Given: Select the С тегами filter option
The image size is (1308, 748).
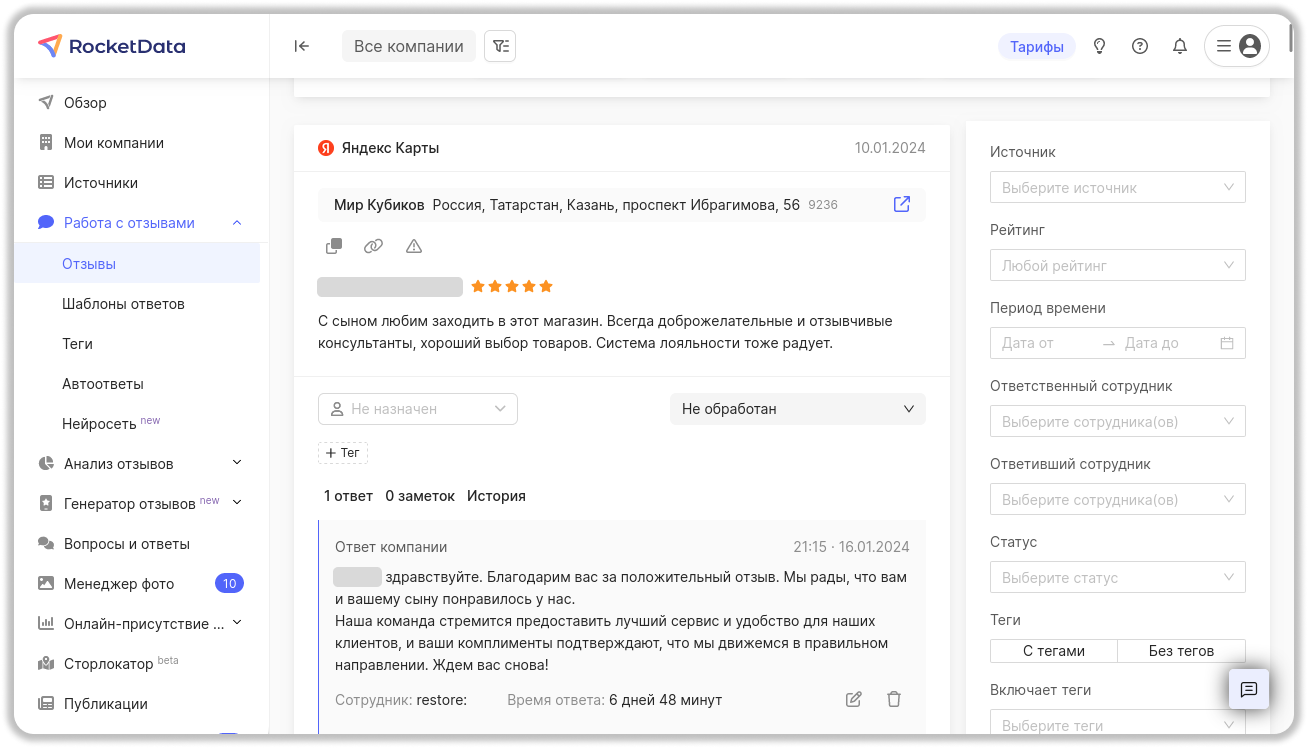Looking at the screenshot, I should pos(1054,651).
